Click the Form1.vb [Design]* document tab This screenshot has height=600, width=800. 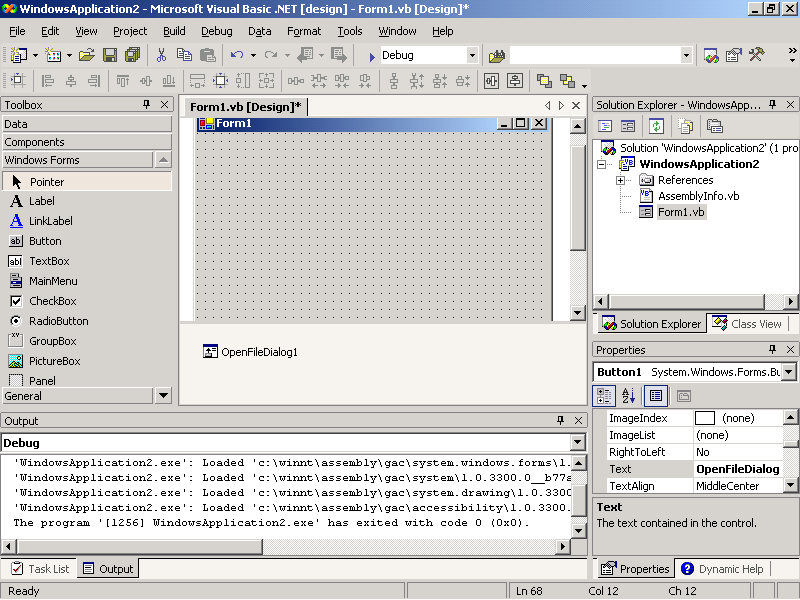point(245,107)
